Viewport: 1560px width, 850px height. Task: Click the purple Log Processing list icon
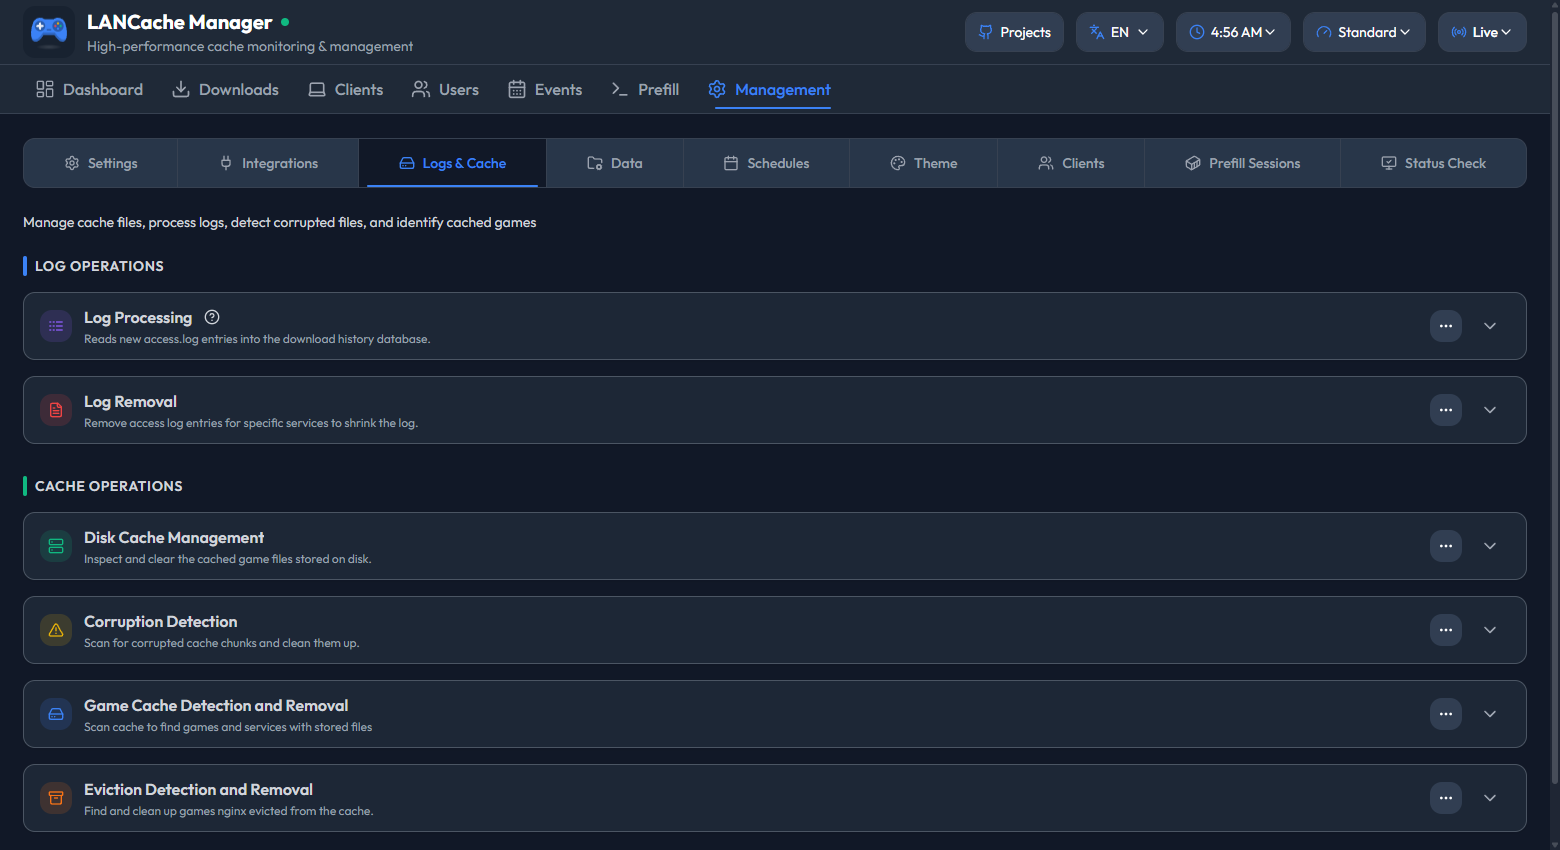click(56, 326)
